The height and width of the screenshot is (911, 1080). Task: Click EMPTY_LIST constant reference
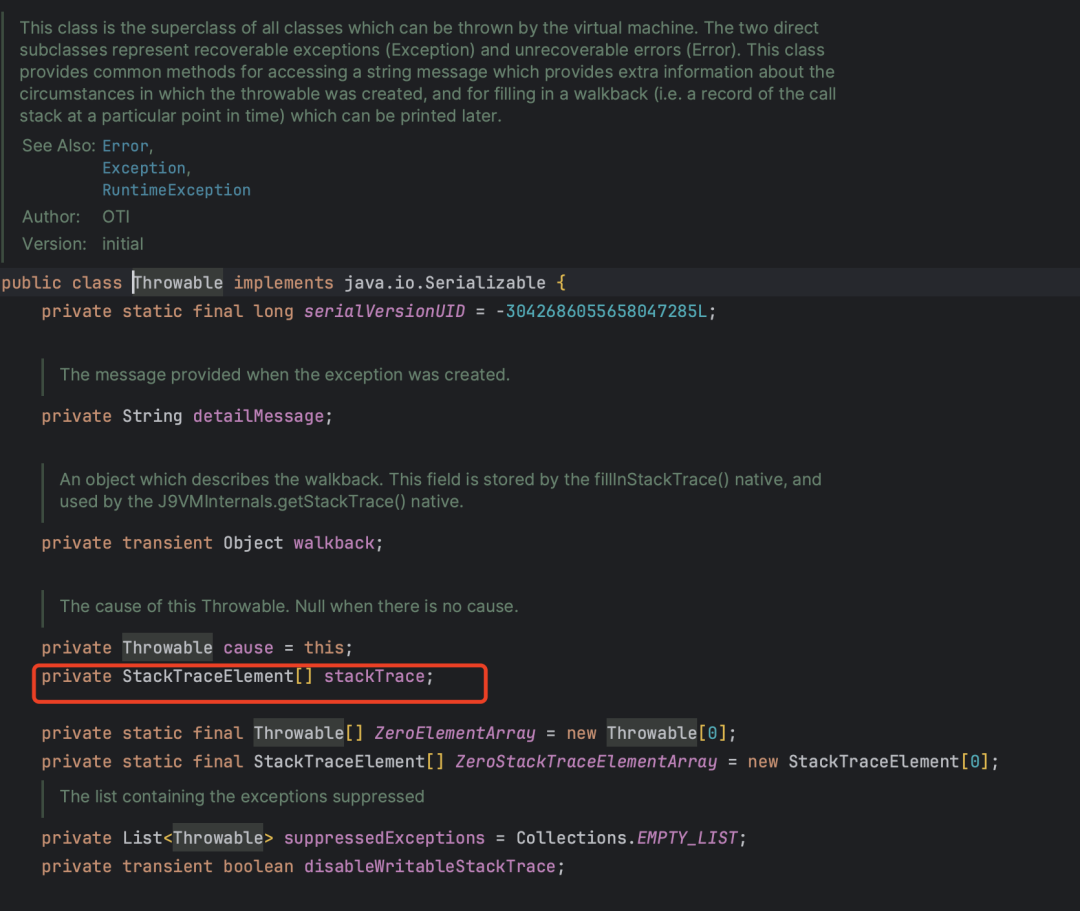click(687, 838)
